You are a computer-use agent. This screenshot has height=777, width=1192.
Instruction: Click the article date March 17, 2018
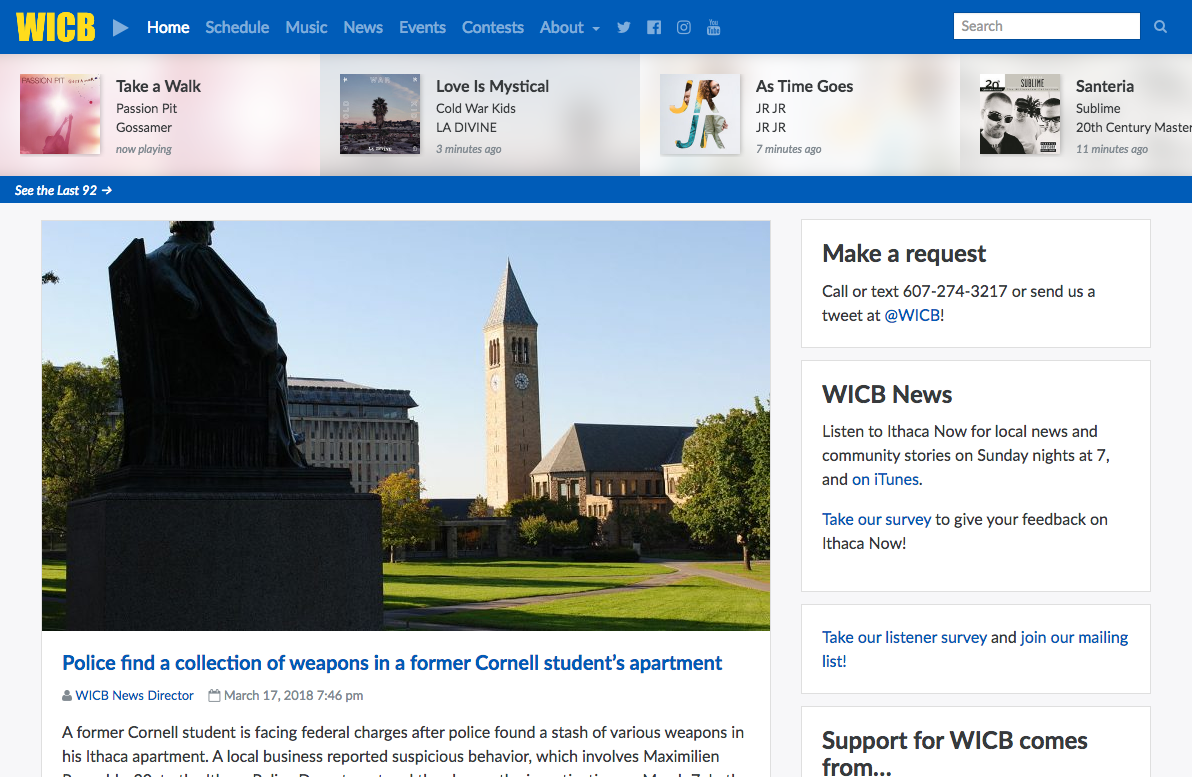pyautogui.click(x=293, y=696)
